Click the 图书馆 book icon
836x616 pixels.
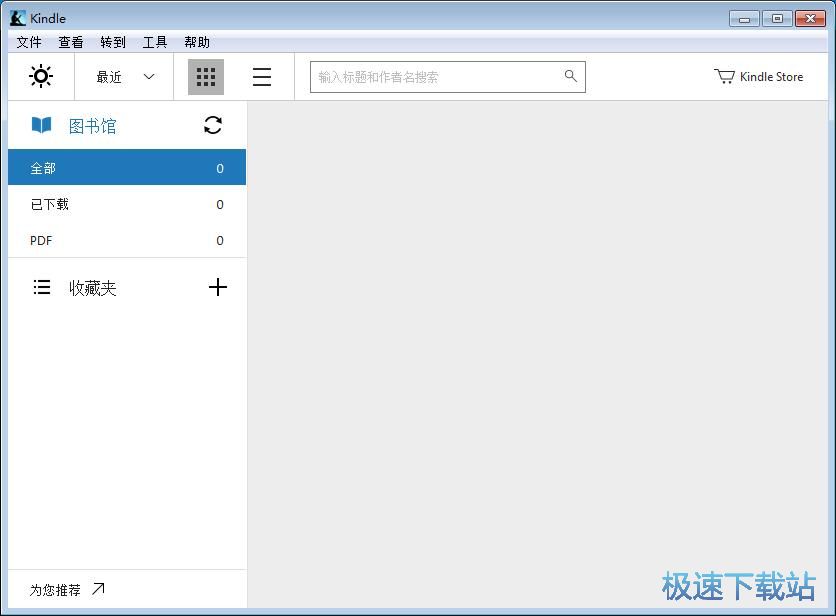pyautogui.click(x=42, y=125)
